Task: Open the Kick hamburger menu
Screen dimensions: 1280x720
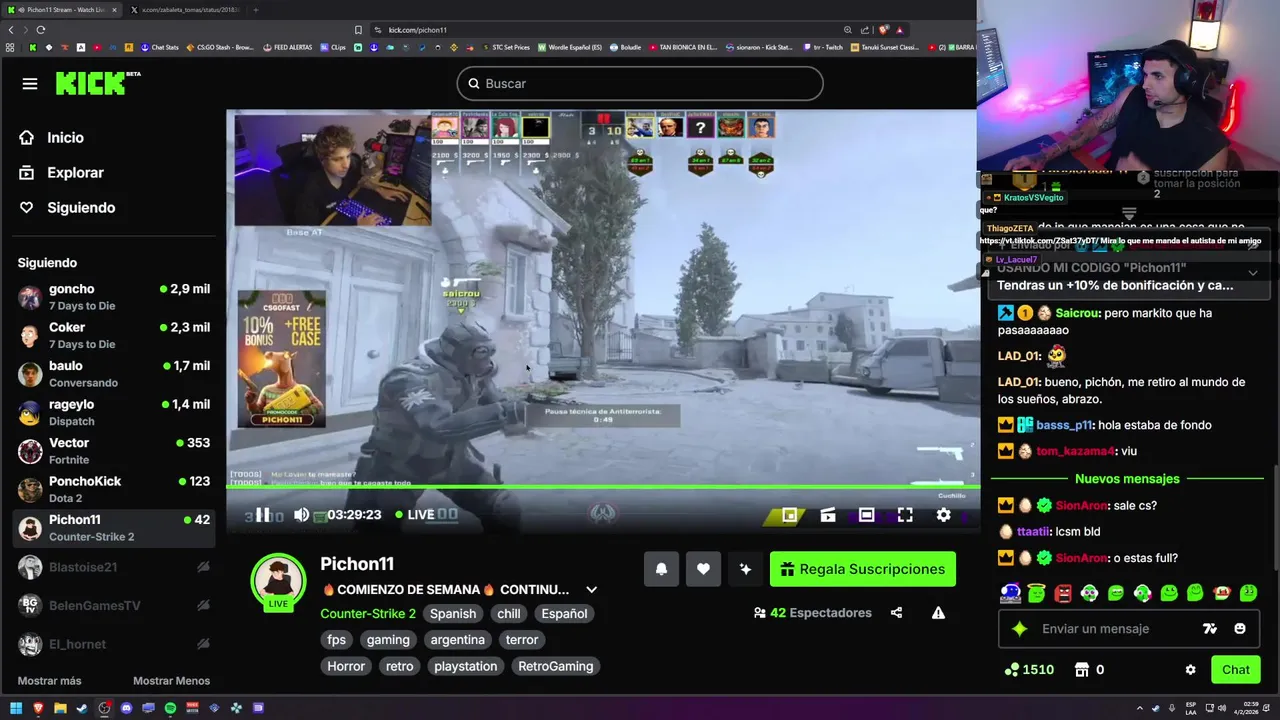Action: coord(30,84)
